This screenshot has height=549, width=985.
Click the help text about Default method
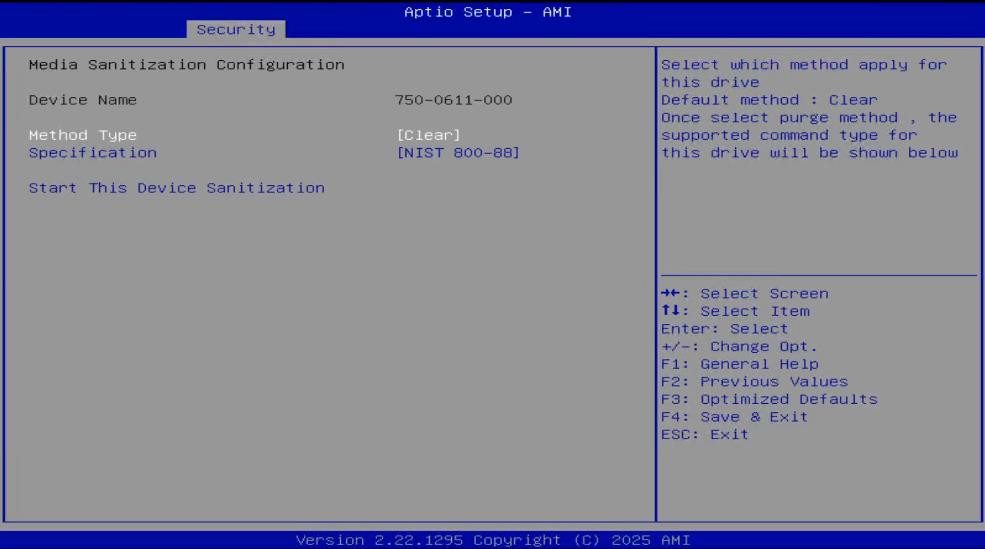(x=769, y=100)
